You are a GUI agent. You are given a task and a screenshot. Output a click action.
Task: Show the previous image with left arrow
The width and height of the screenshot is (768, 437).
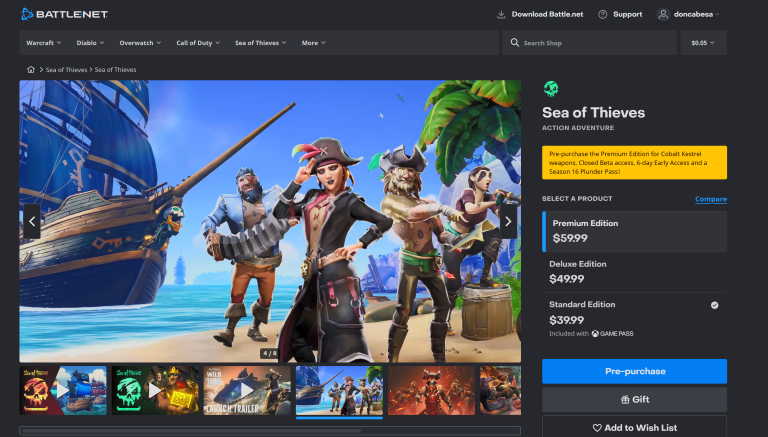[x=32, y=222]
